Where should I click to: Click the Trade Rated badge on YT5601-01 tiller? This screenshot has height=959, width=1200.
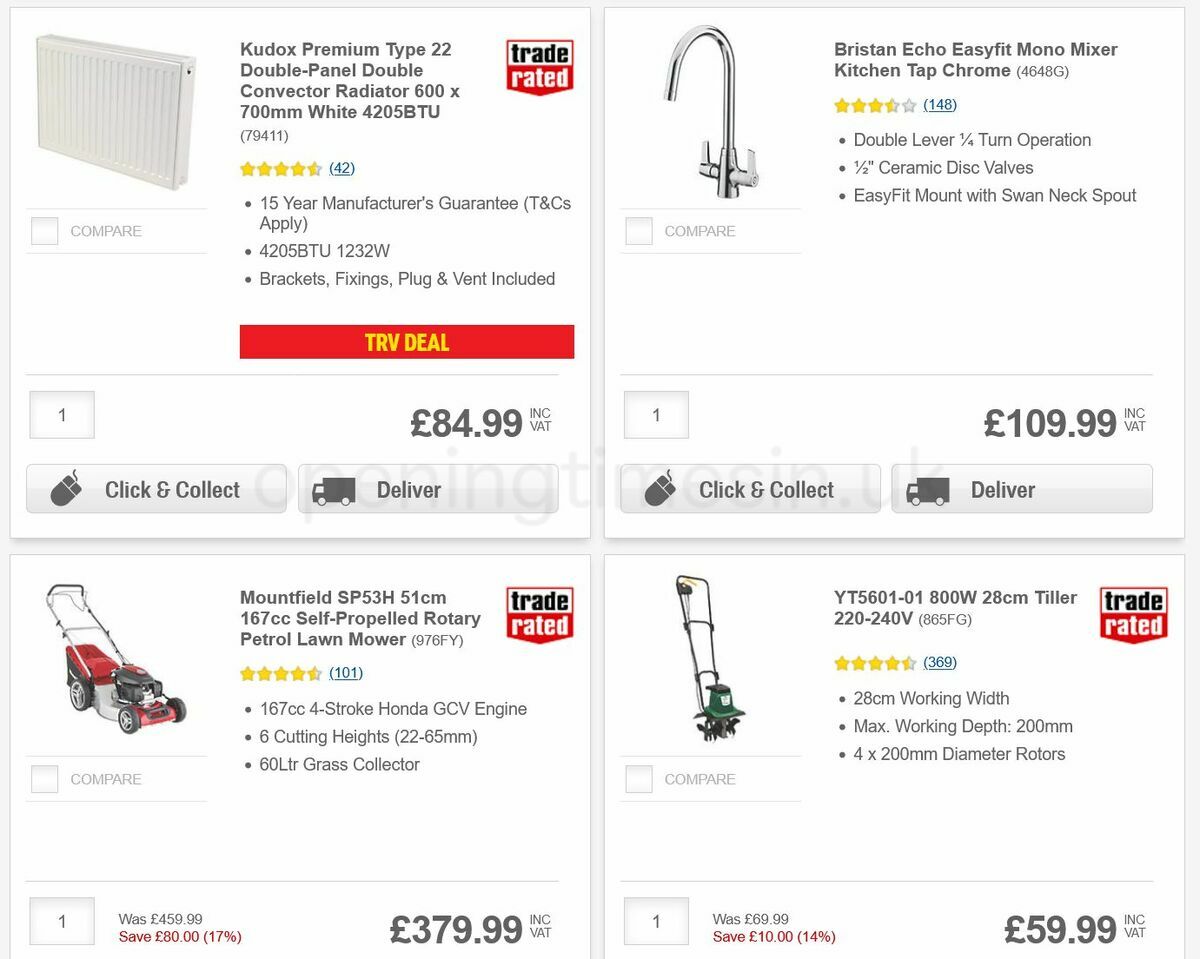1133,612
